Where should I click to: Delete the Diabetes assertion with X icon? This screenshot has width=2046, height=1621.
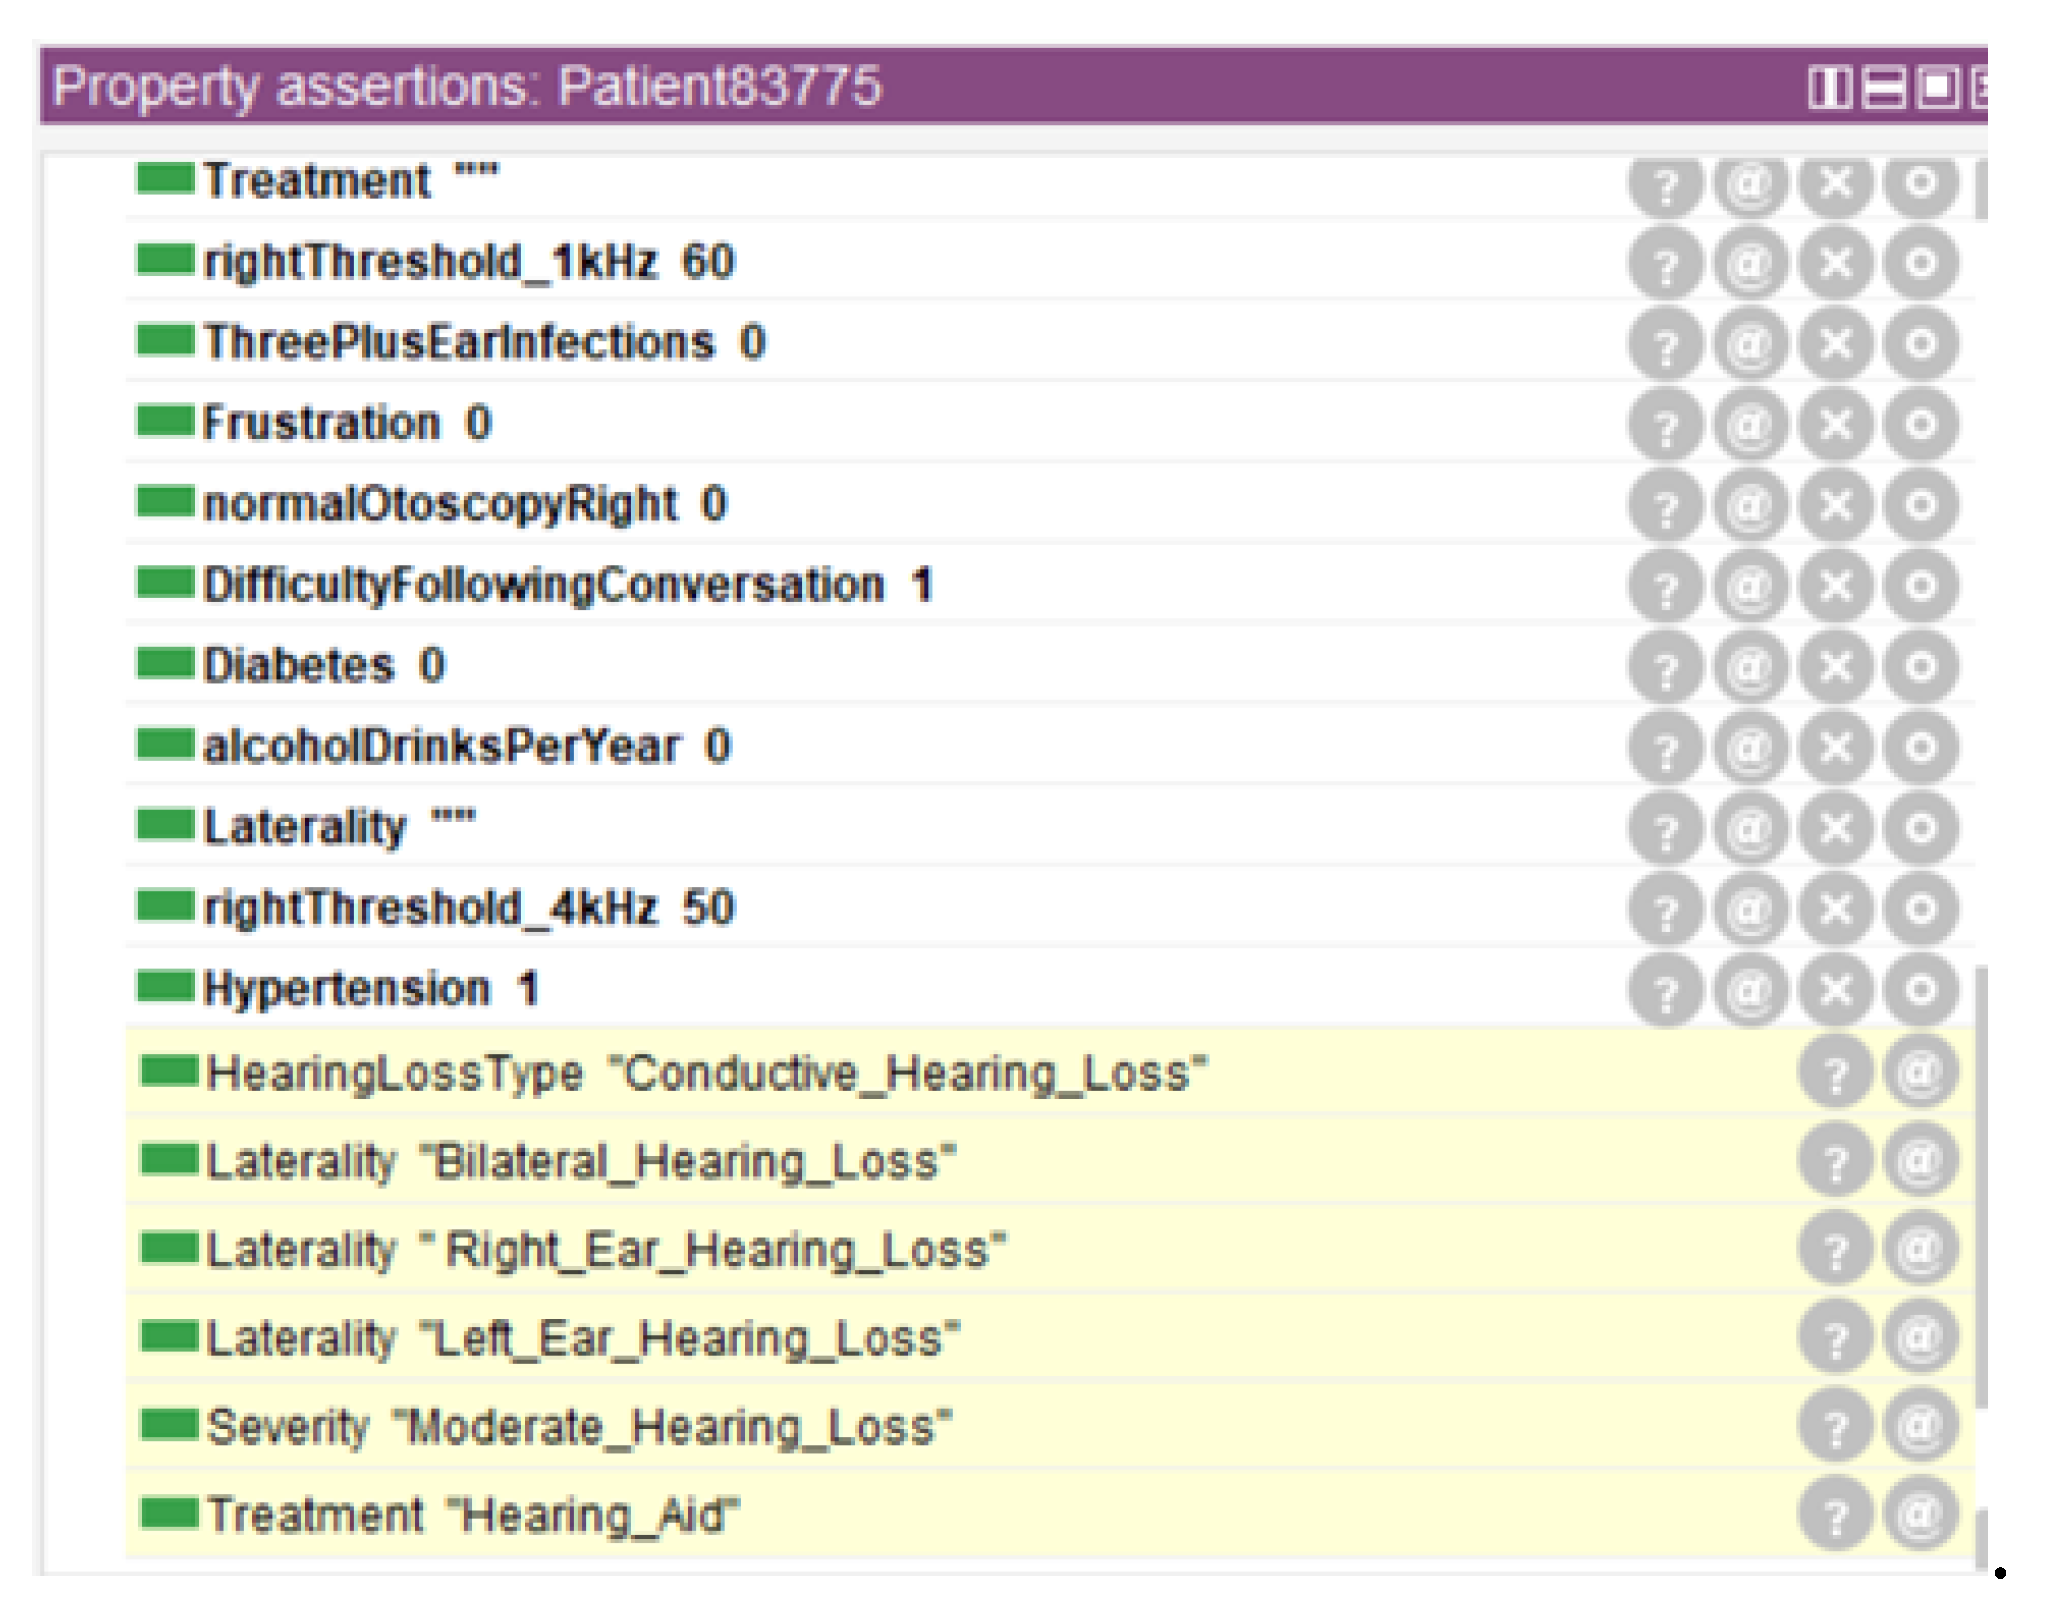click(x=1835, y=667)
